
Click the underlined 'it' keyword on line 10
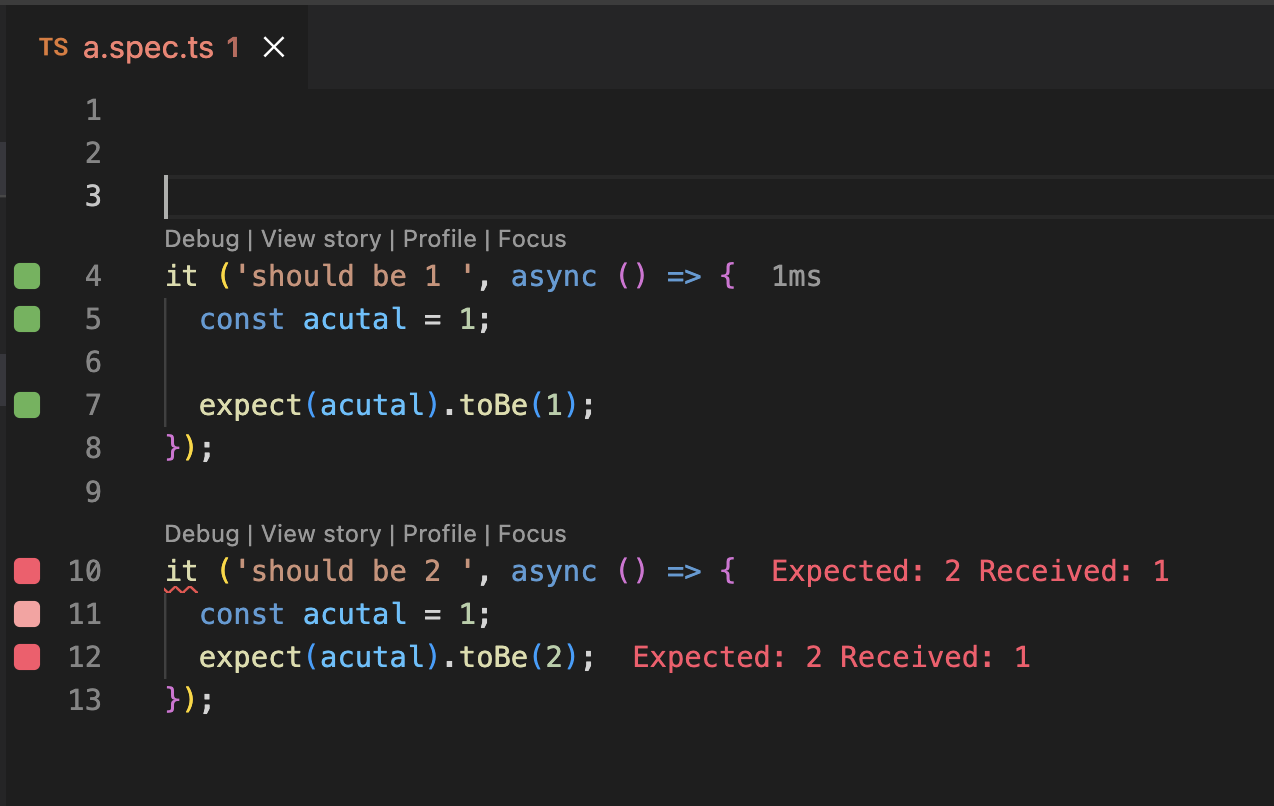[x=181, y=570]
